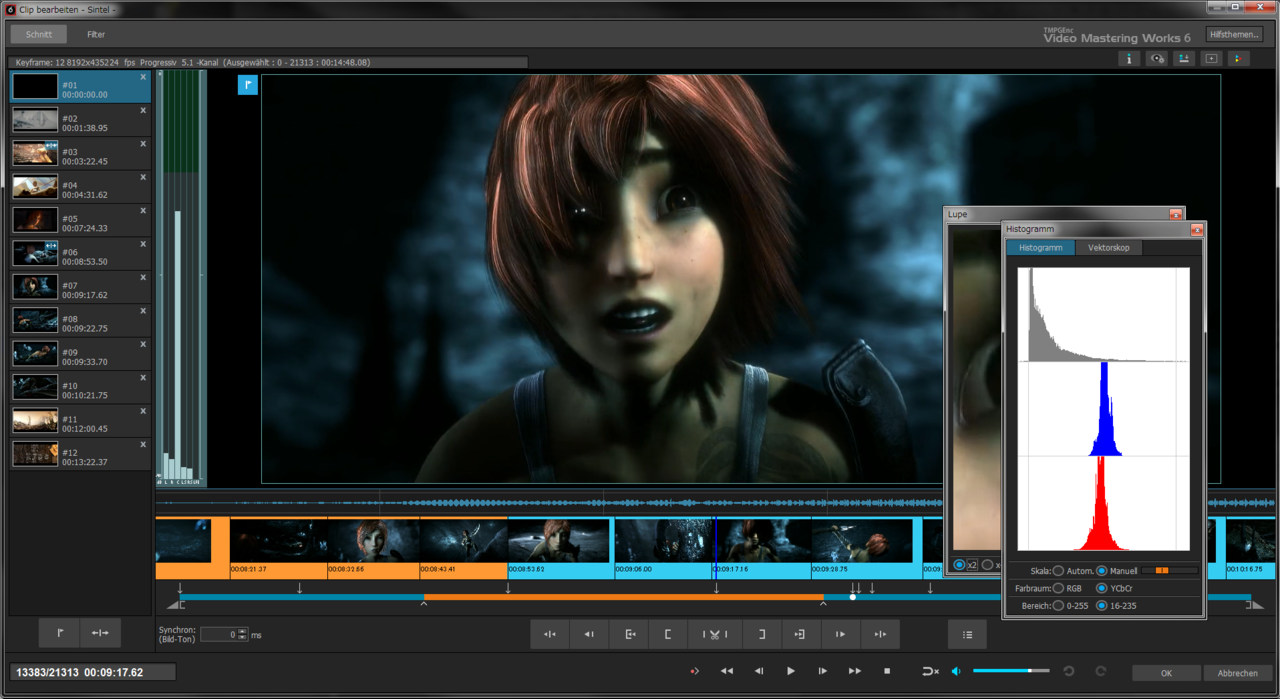Jump to previous cut point
This screenshot has width=1280, height=699.
point(550,634)
